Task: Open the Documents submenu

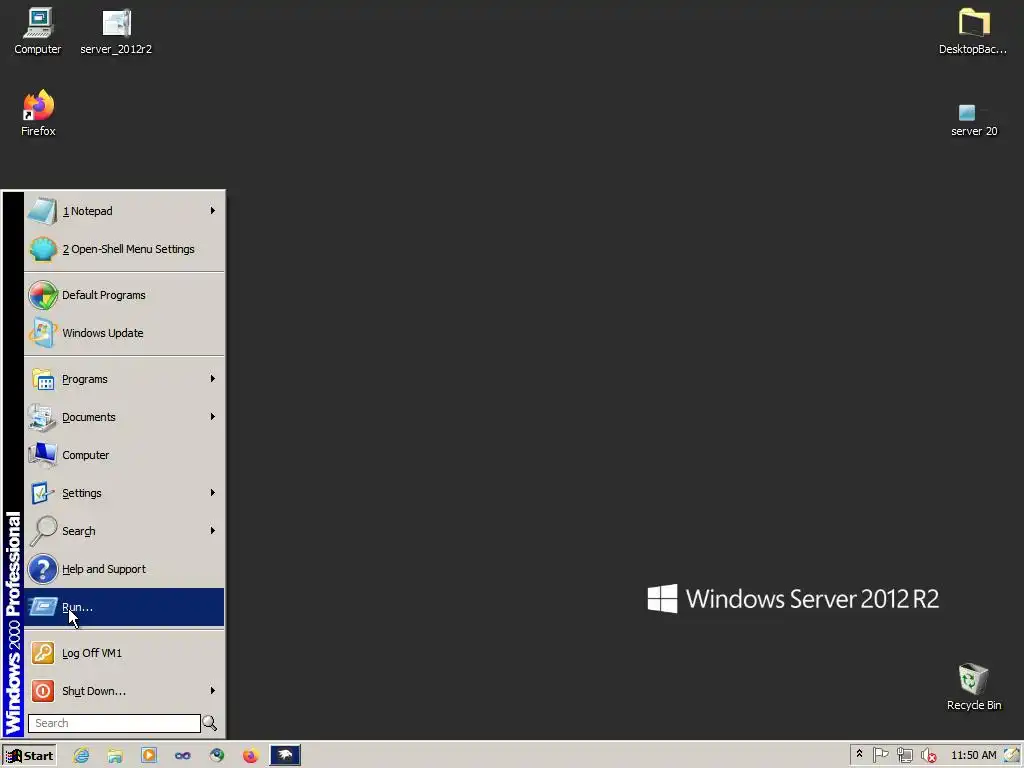Action: 124,417
